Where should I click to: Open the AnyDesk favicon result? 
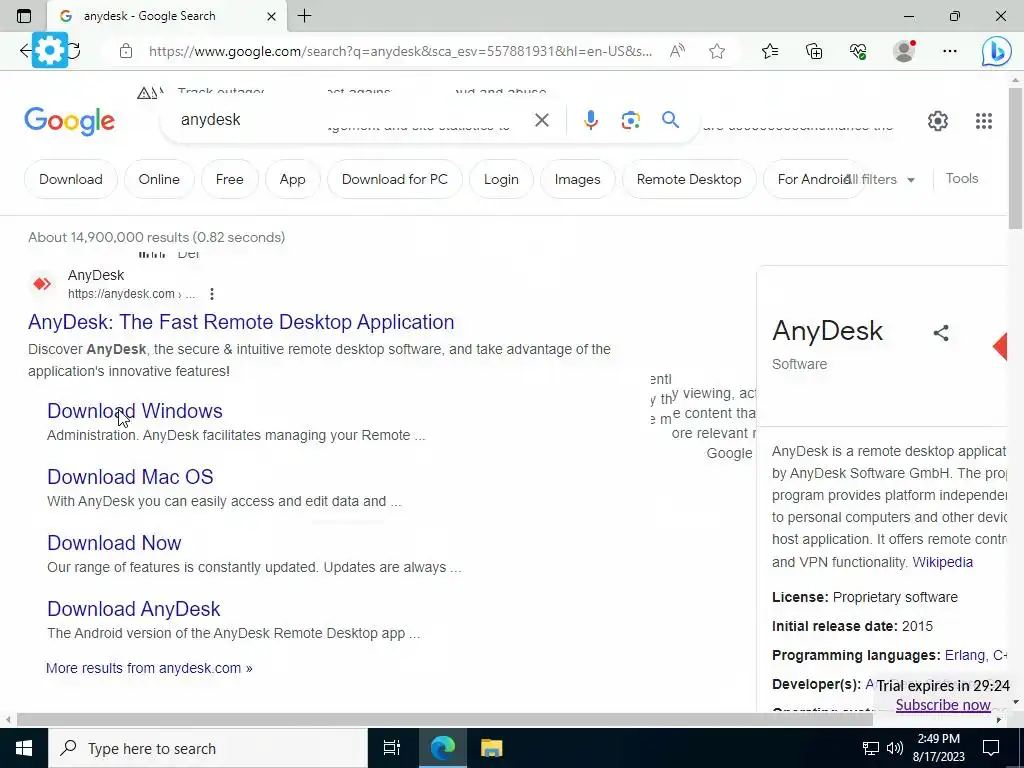click(x=42, y=283)
